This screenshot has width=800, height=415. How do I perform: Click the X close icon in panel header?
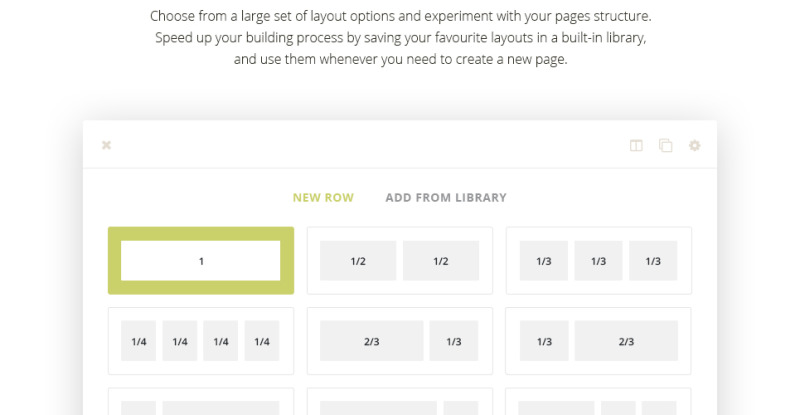106,145
